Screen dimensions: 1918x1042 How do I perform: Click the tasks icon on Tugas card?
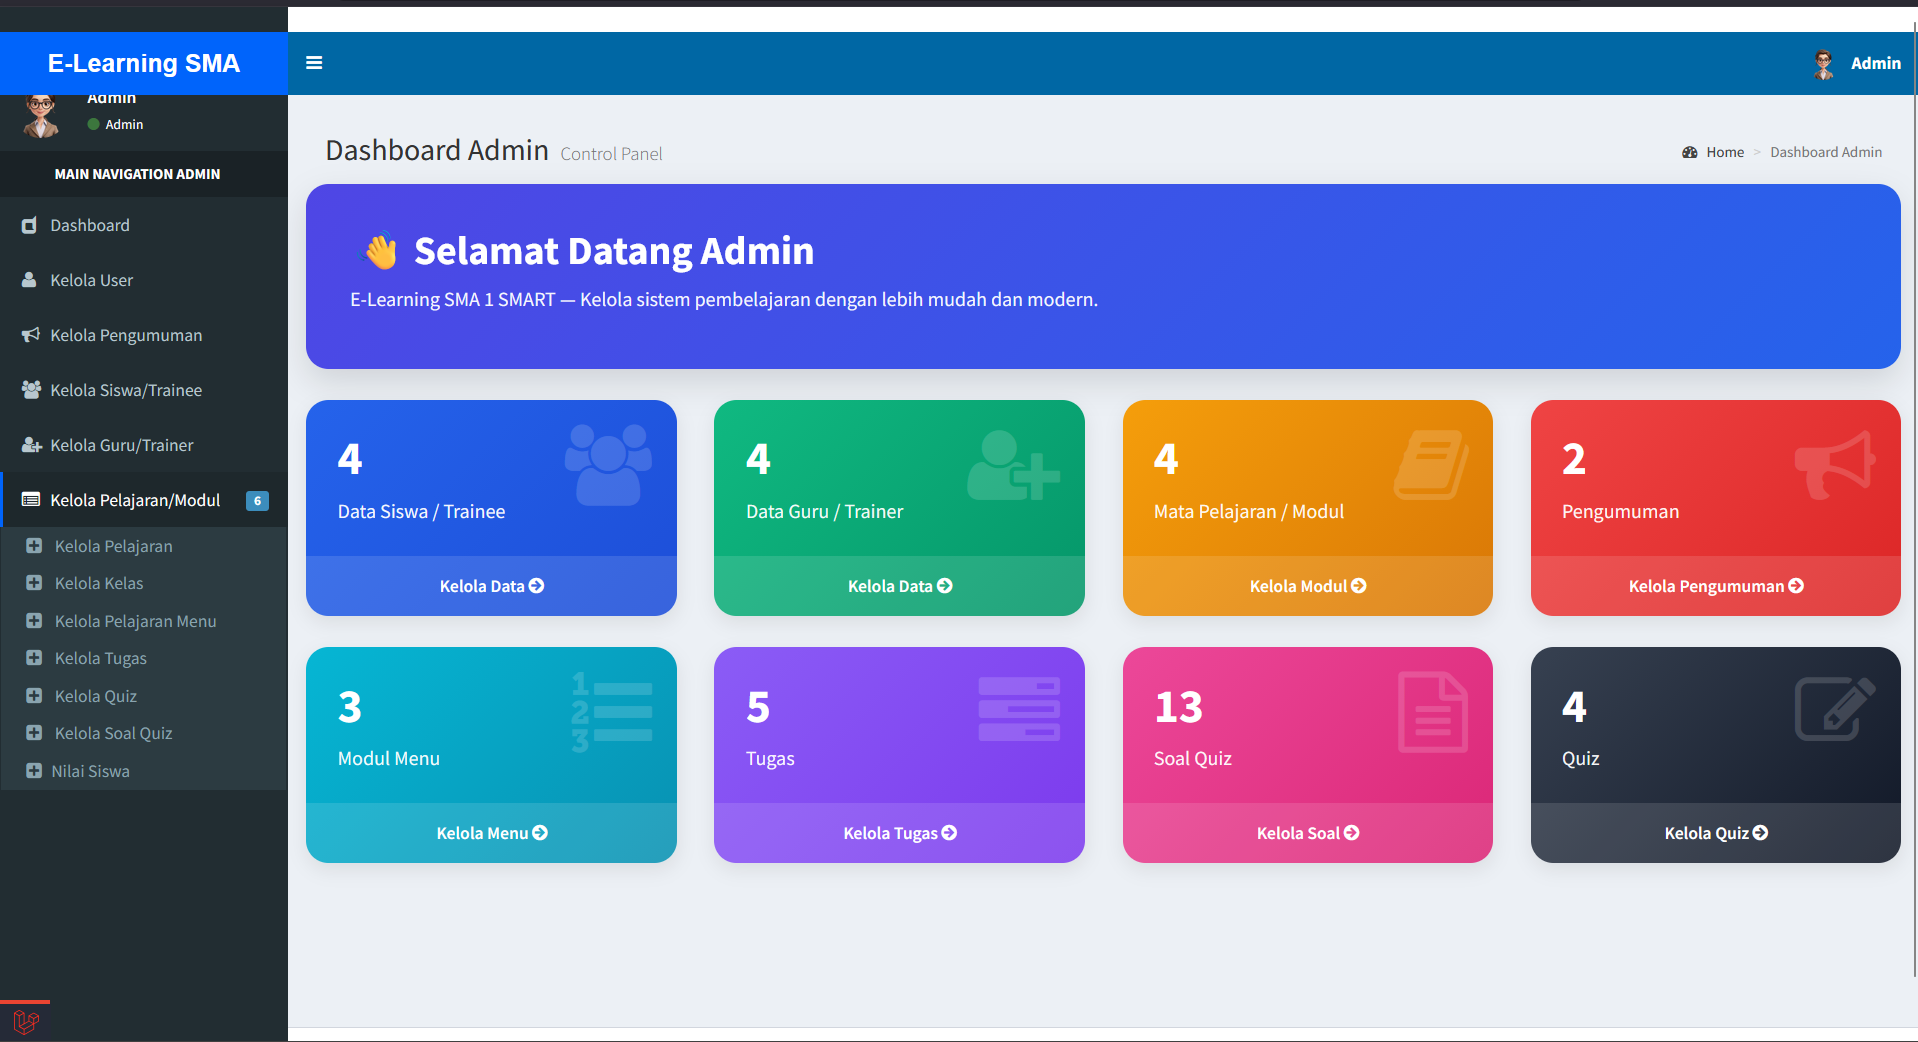(x=1019, y=709)
